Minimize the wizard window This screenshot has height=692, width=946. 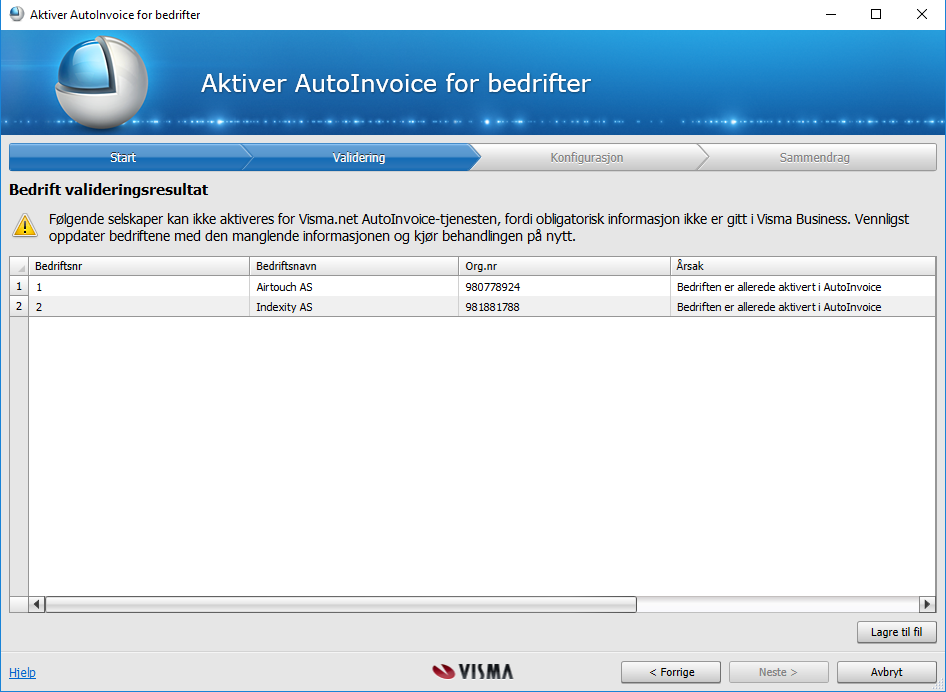tap(831, 14)
